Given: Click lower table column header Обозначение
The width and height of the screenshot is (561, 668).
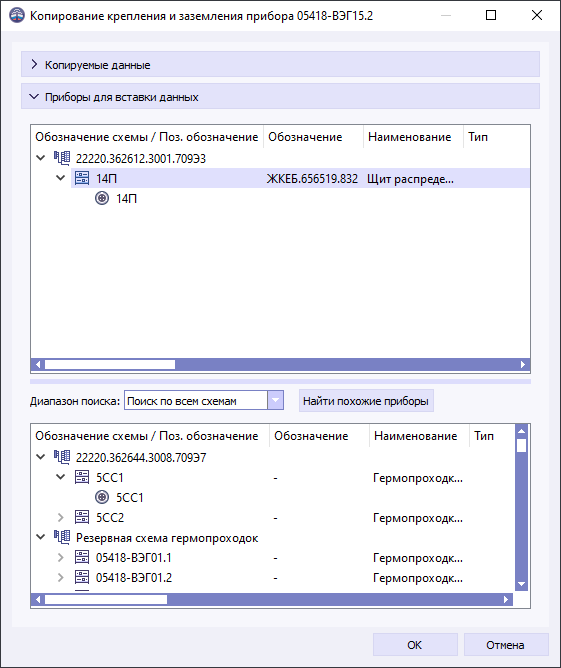Looking at the screenshot, I should pos(319,436).
